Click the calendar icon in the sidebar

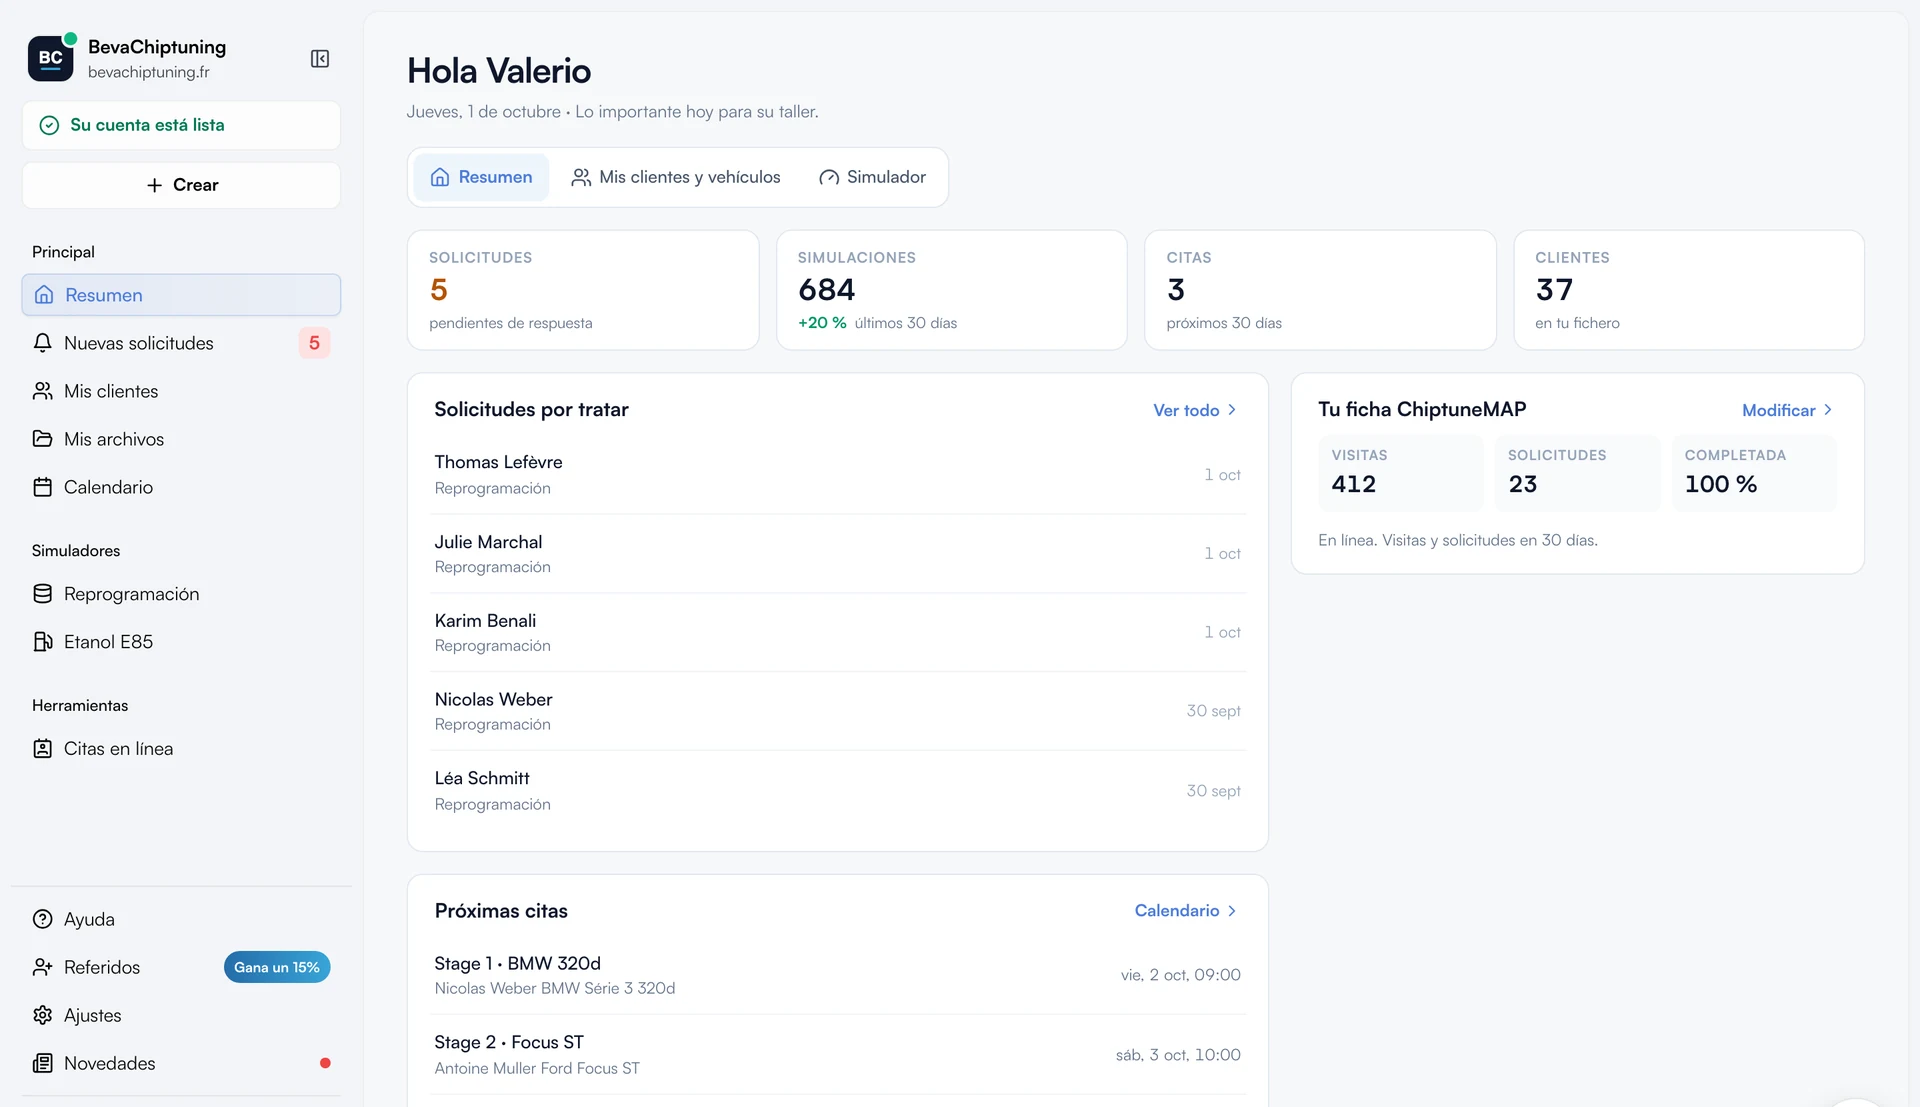pyautogui.click(x=42, y=487)
